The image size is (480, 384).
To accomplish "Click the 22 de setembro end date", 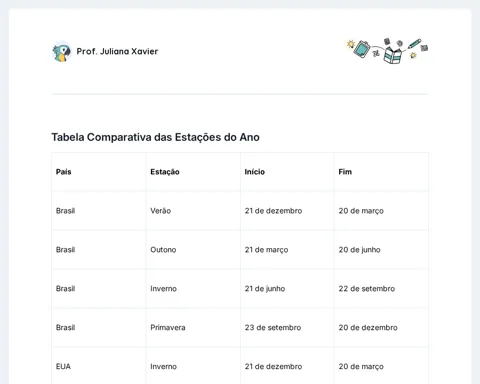I will (x=367, y=289).
